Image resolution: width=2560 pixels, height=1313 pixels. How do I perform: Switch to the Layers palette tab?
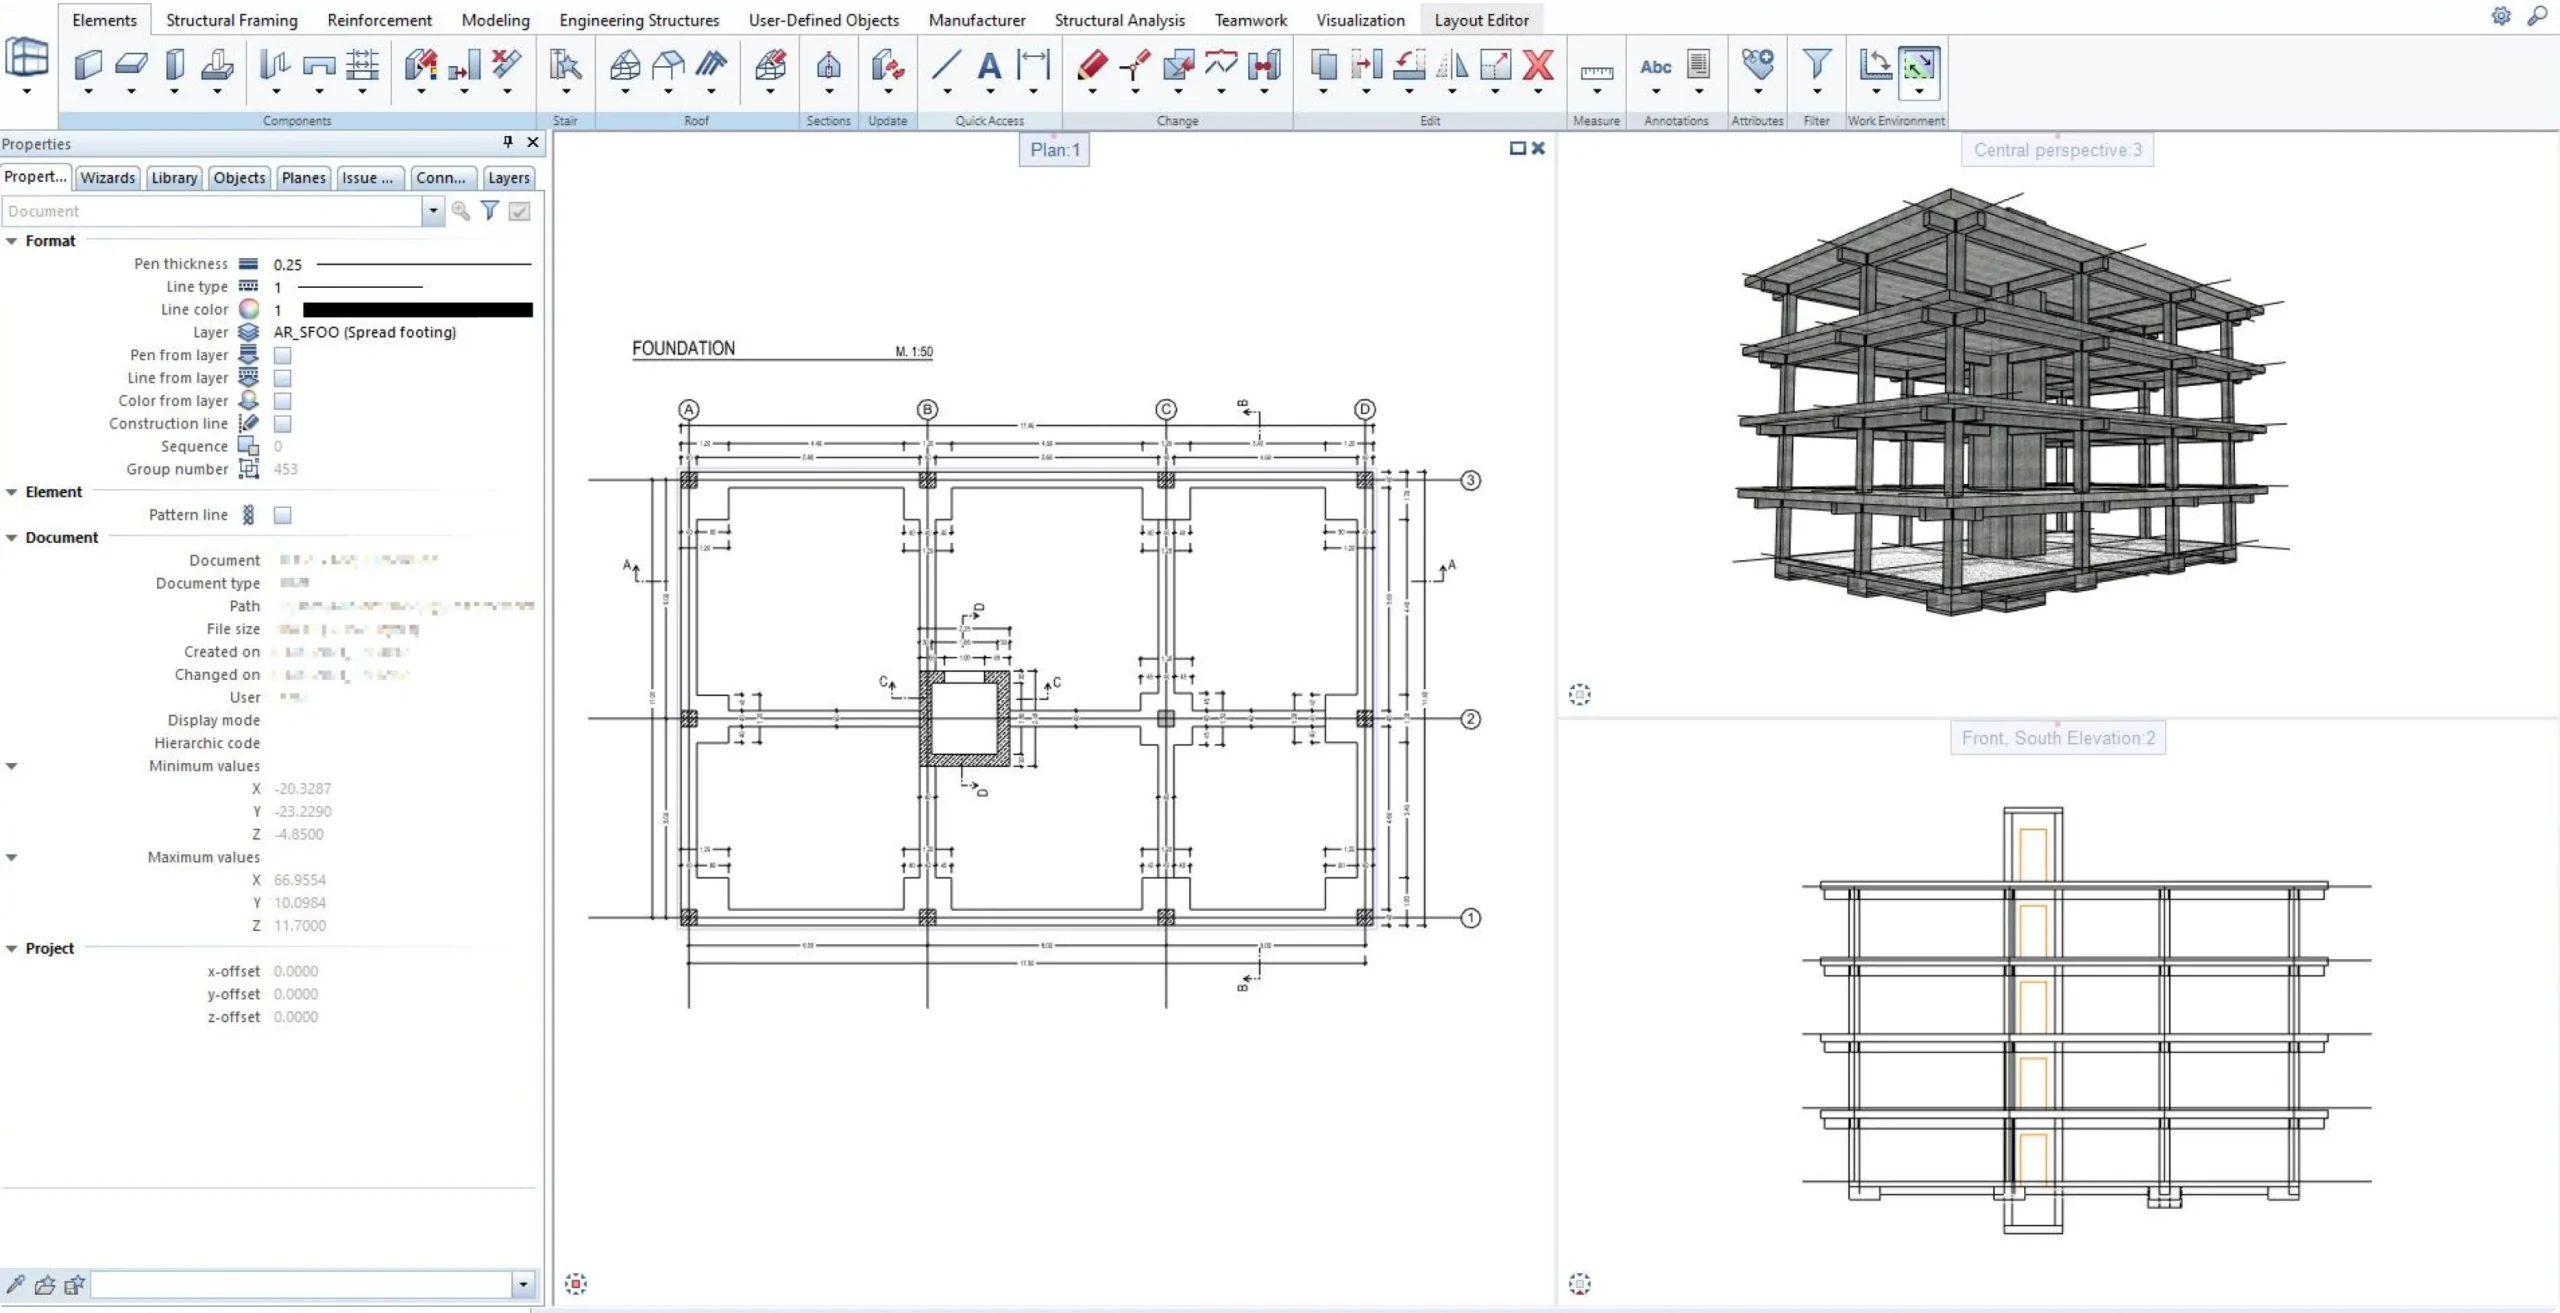(x=509, y=178)
